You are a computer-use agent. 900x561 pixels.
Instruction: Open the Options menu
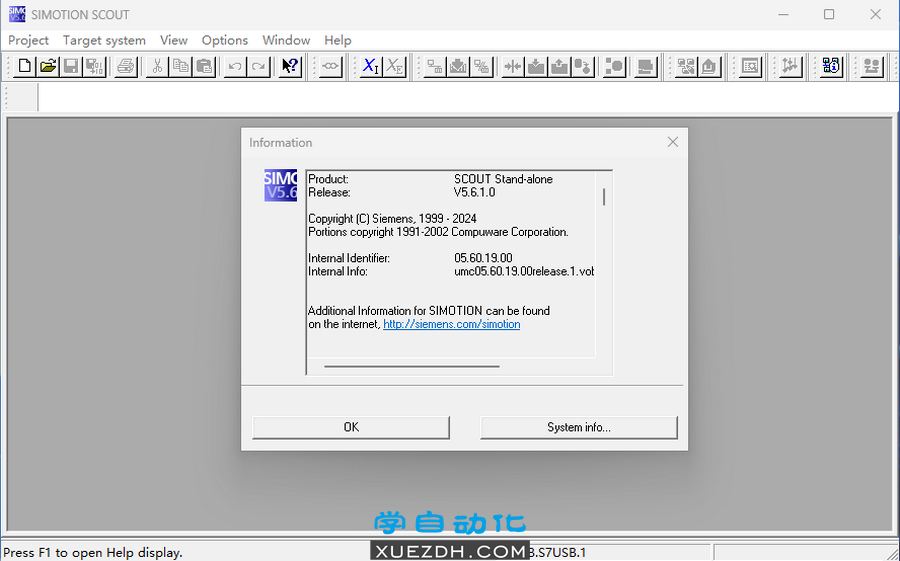(224, 40)
